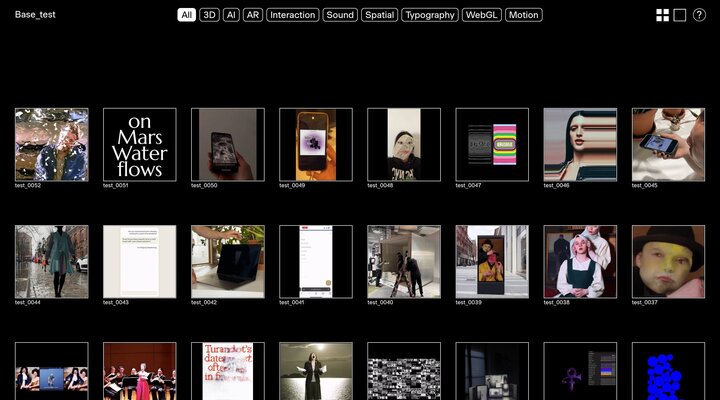
Task: Open test_0052 project thumbnail
Action: 51,145
